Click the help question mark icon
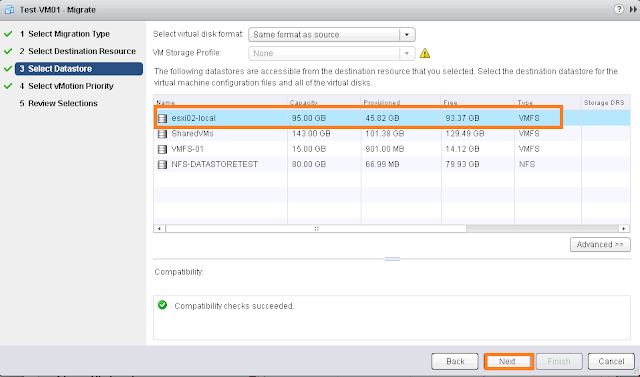Image resolution: width=640 pixels, height=377 pixels. (619, 9)
